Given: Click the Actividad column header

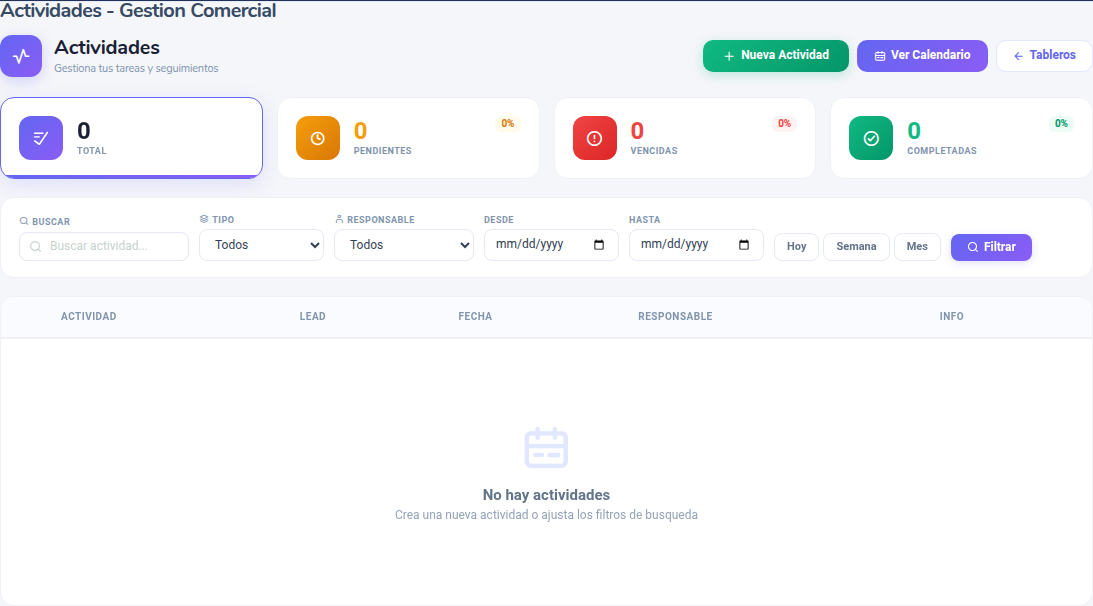Looking at the screenshot, I should pos(89,317).
